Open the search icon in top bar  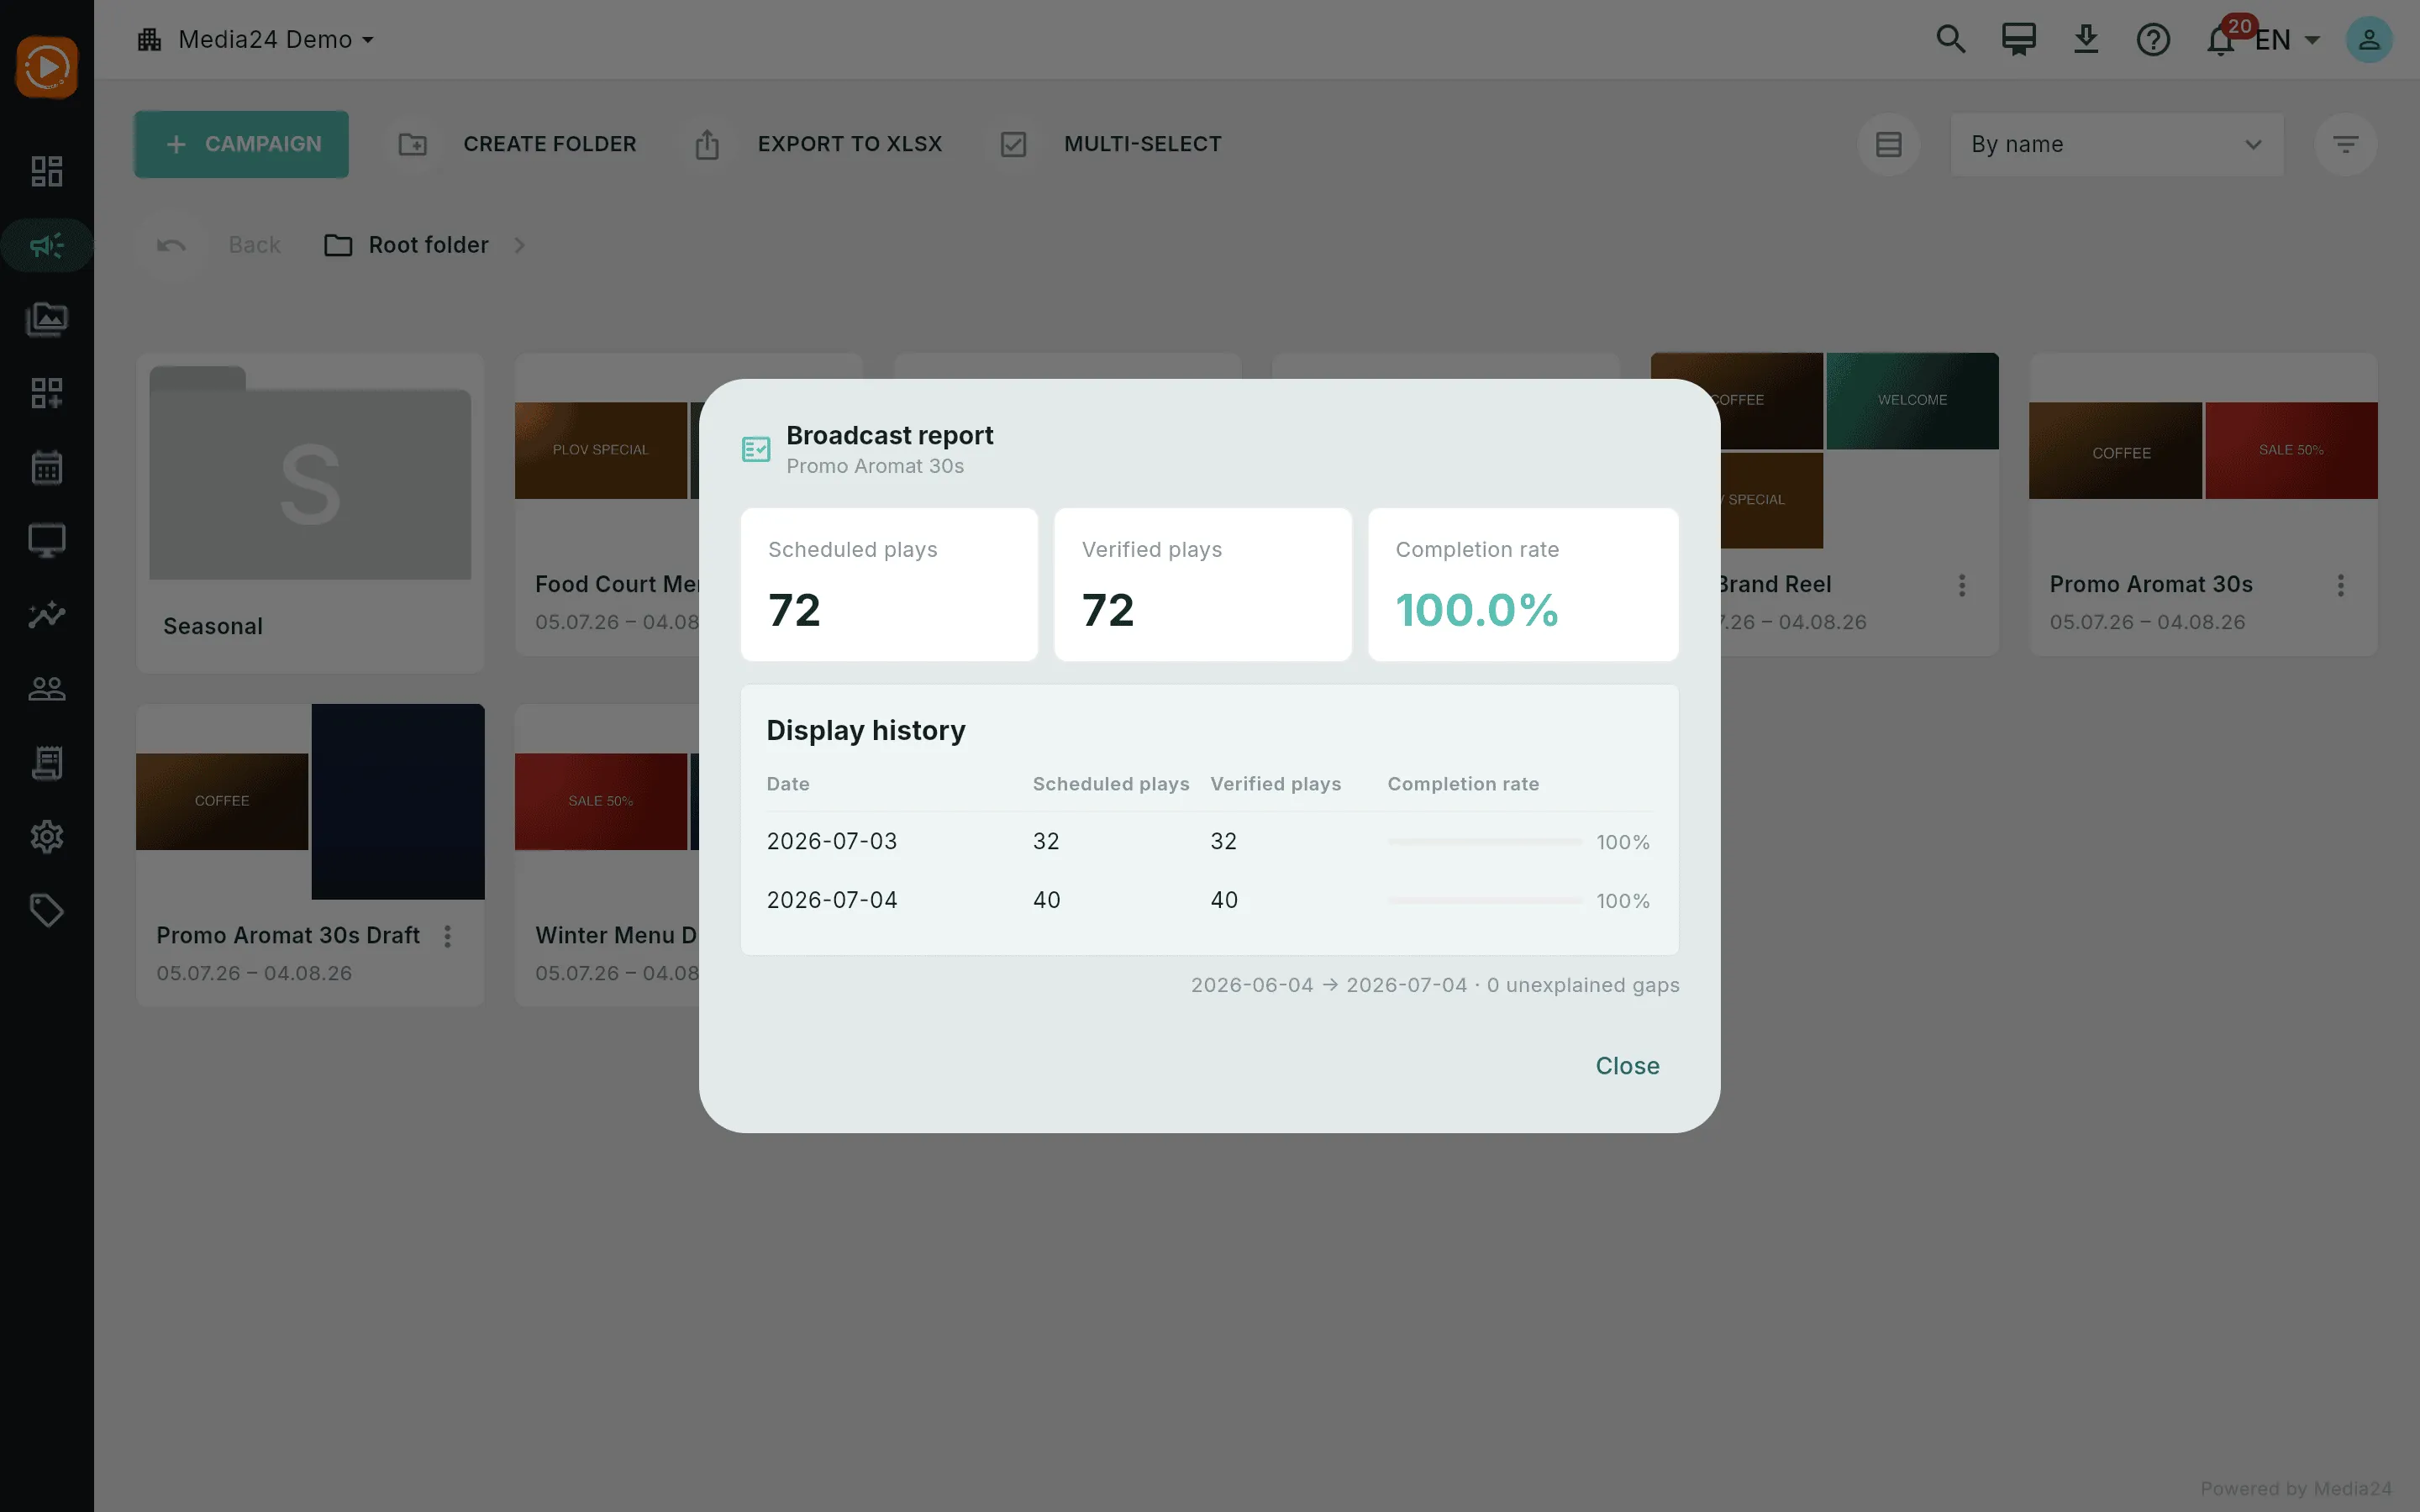[x=1950, y=40]
